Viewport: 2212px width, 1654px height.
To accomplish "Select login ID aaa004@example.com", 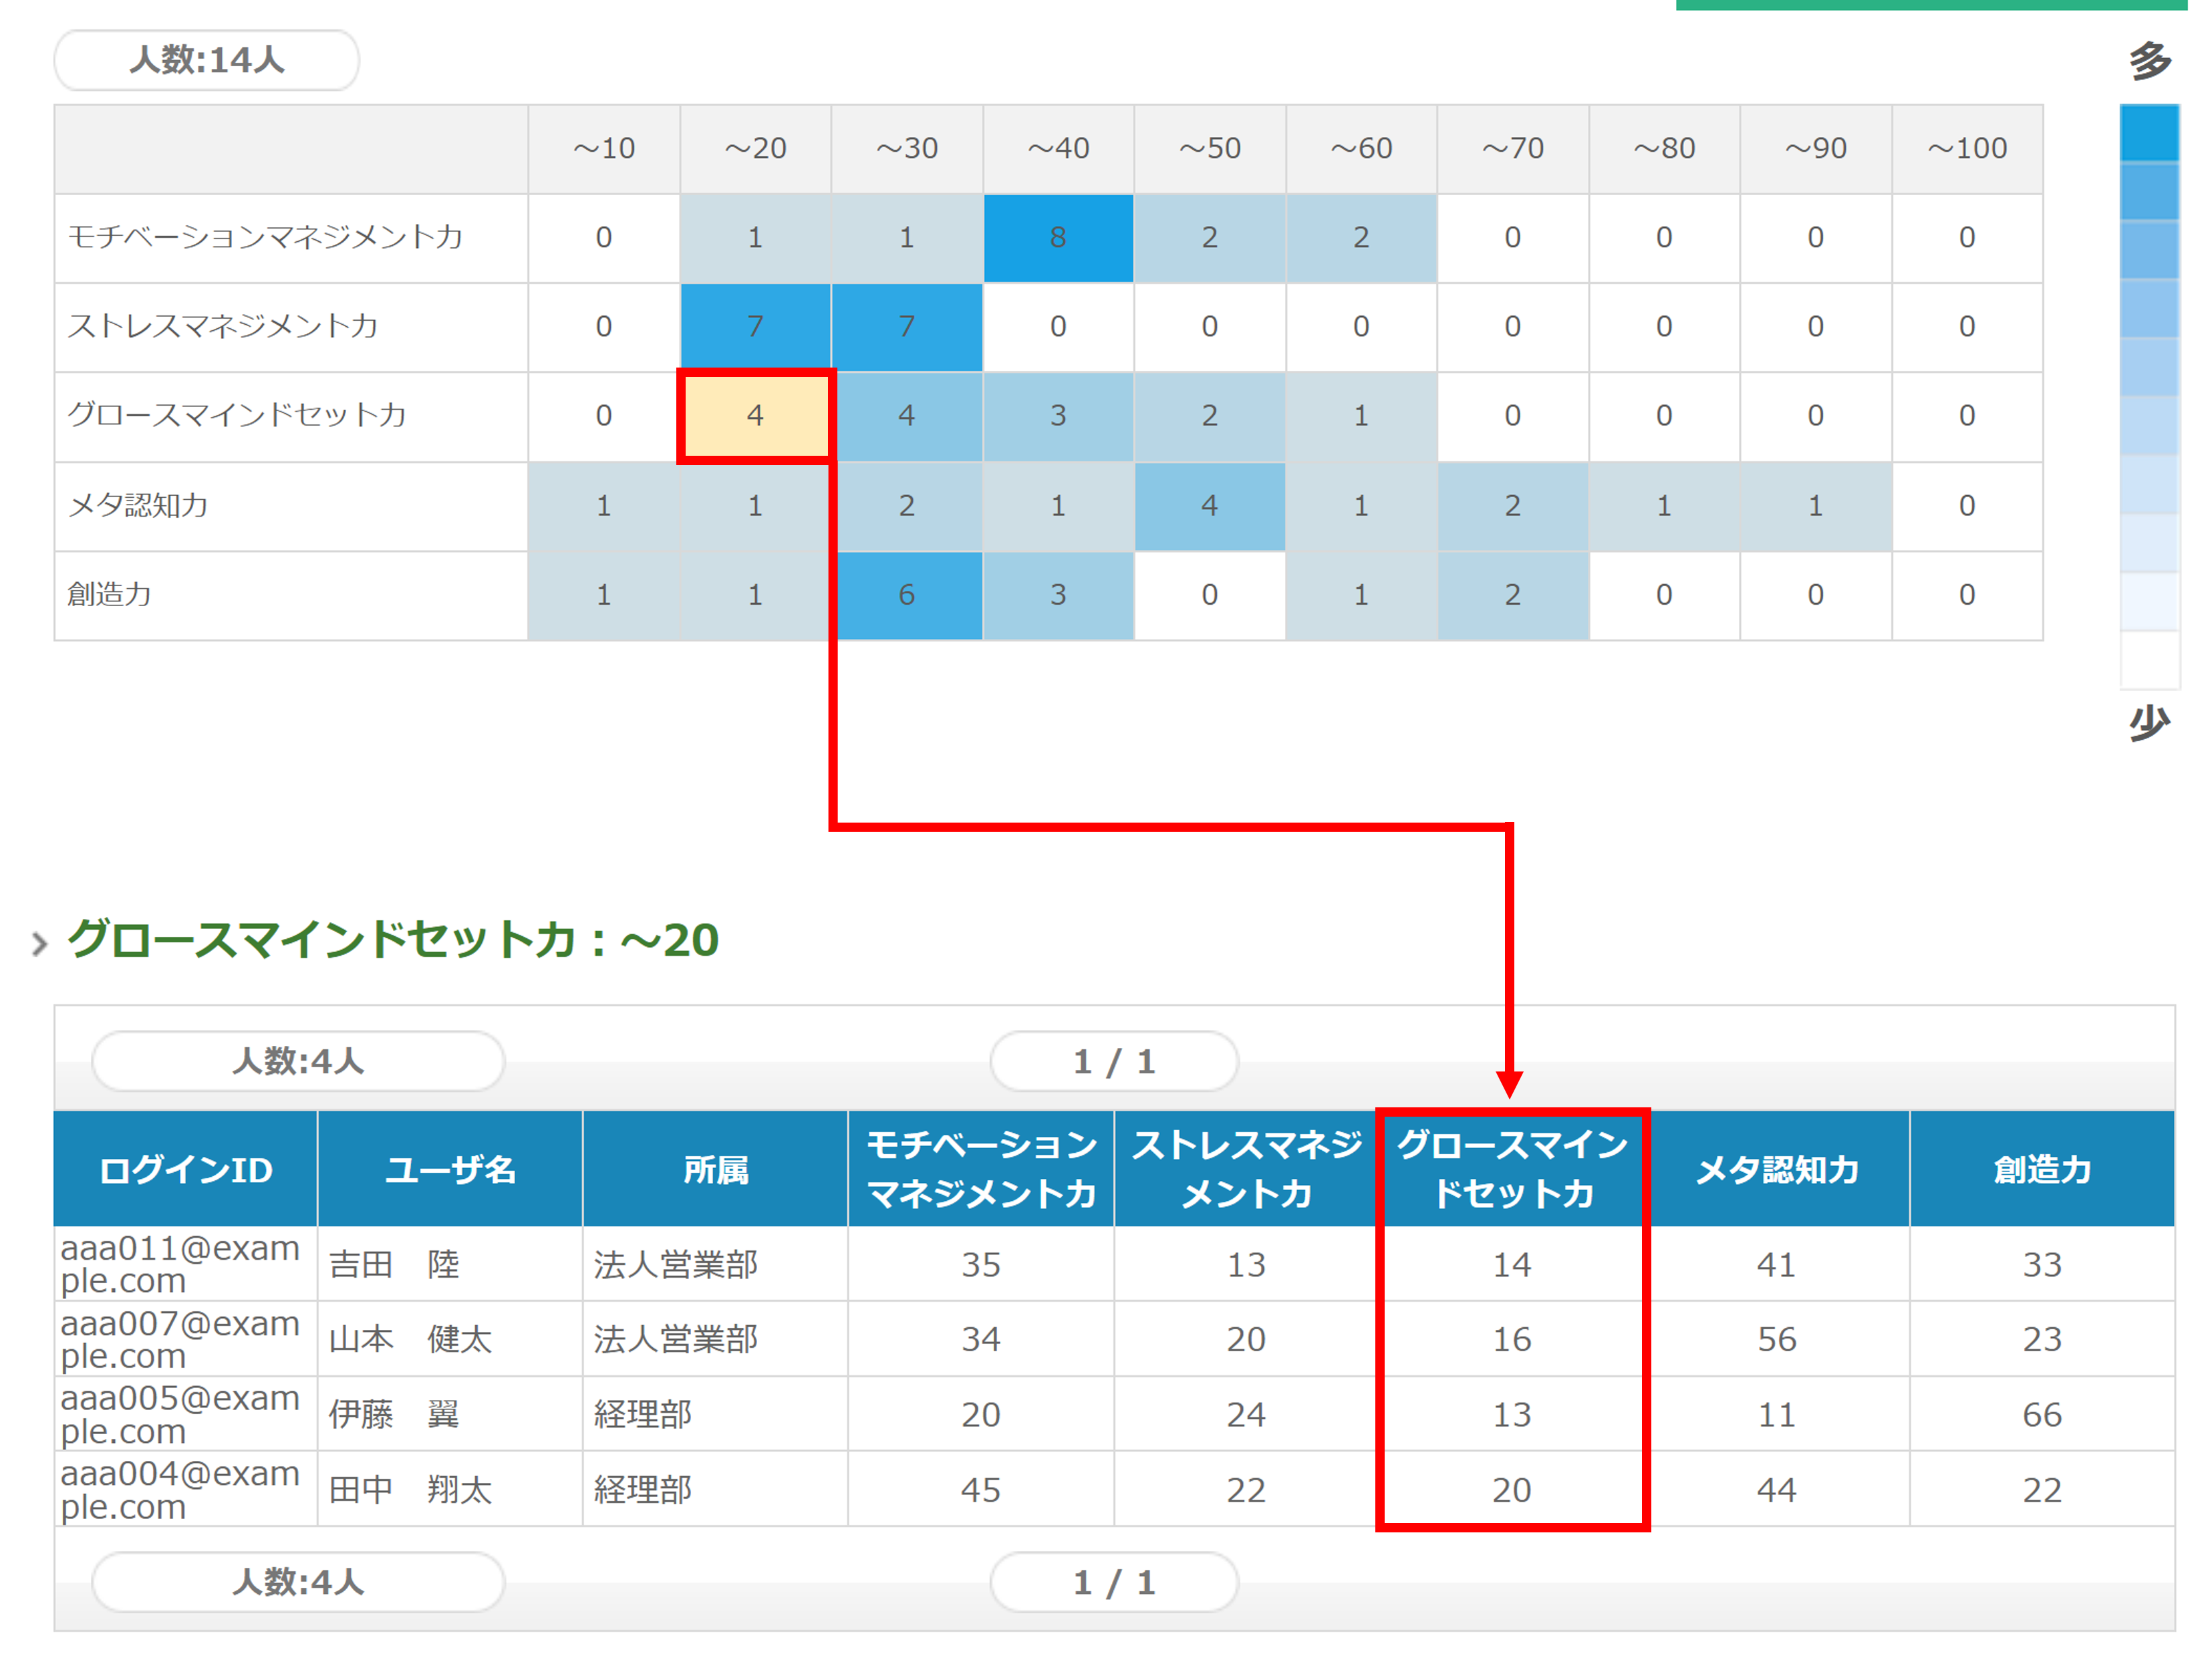I will pyautogui.click(x=180, y=1491).
